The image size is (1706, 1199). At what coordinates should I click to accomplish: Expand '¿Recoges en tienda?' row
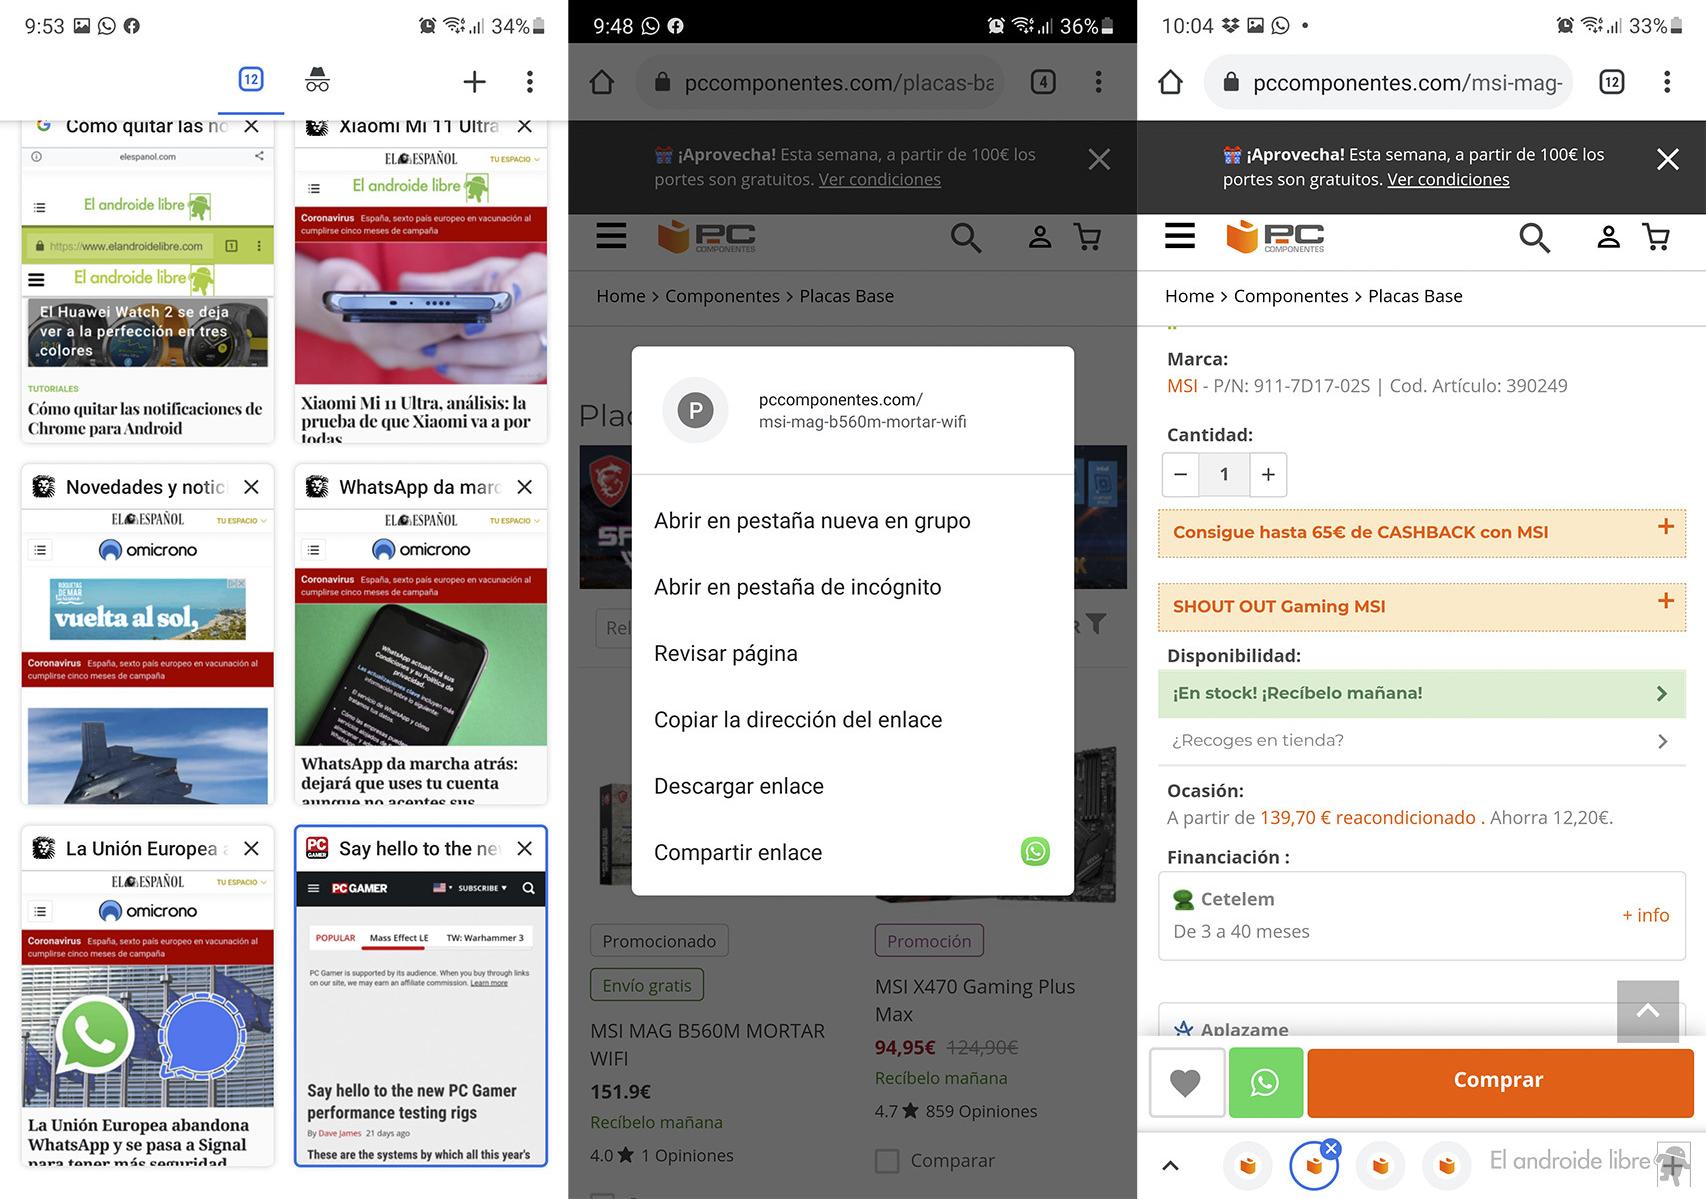coord(1422,741)
